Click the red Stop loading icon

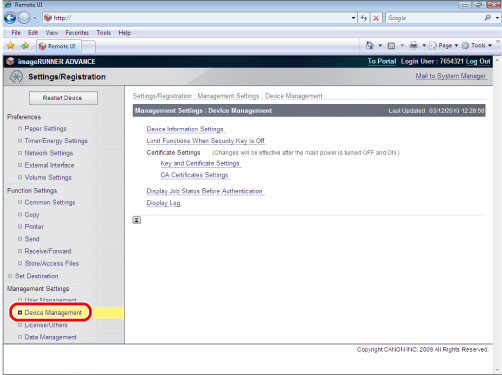coord(376,18)
